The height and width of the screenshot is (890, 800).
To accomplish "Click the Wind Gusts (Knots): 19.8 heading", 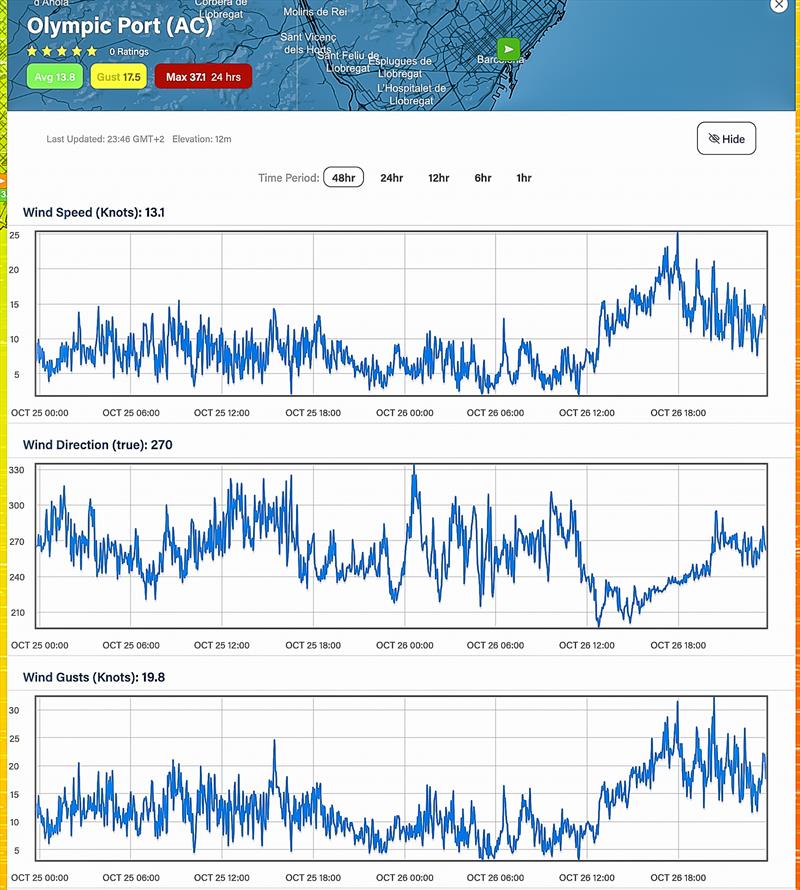I will 94,677.
